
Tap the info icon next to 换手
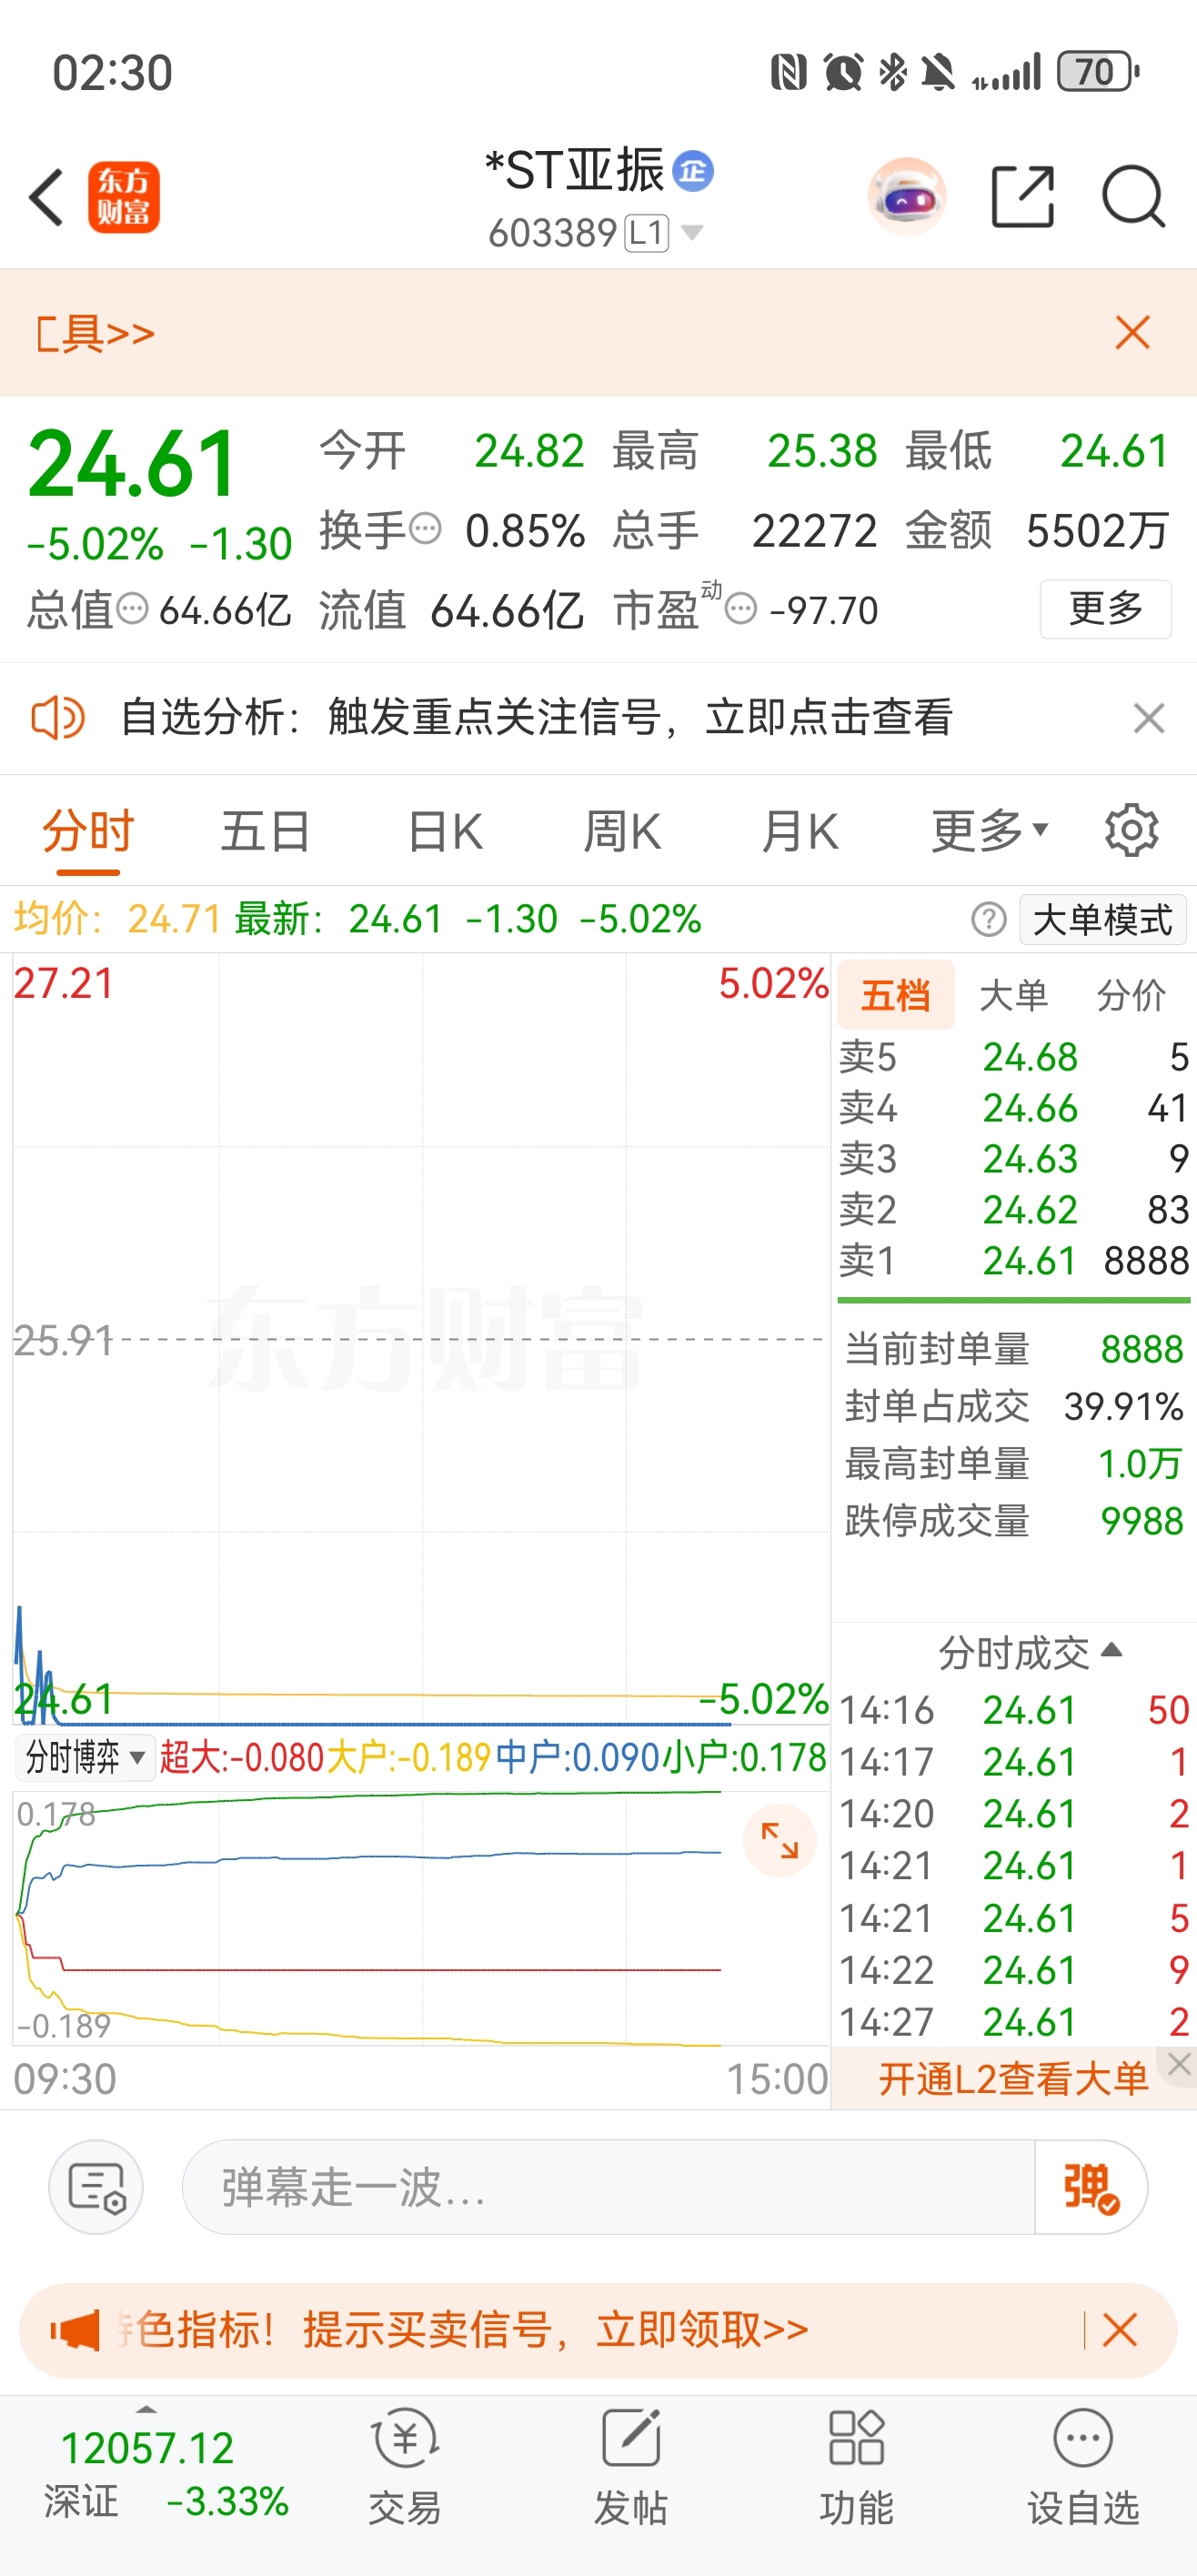point(426,528)
